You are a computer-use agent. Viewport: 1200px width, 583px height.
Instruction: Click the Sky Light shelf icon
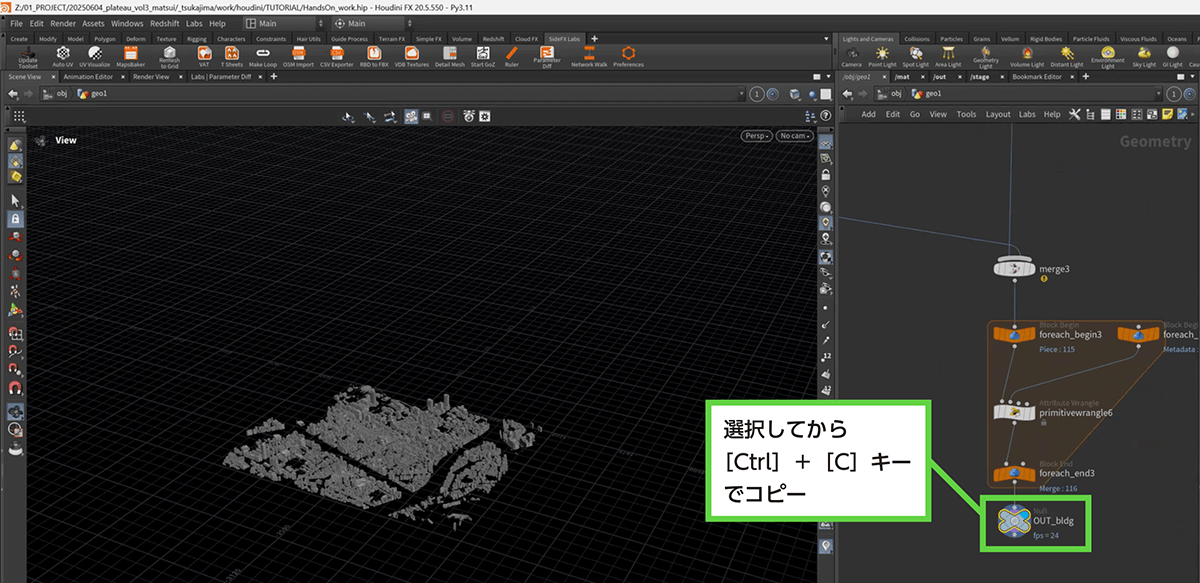tap(1143, 55)
